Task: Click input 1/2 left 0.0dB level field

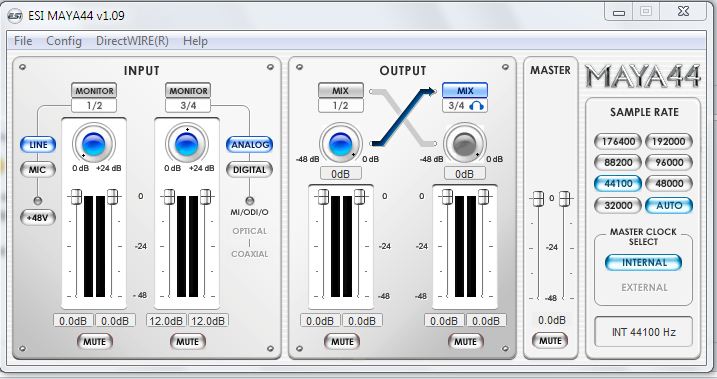Action: point(73,320)
